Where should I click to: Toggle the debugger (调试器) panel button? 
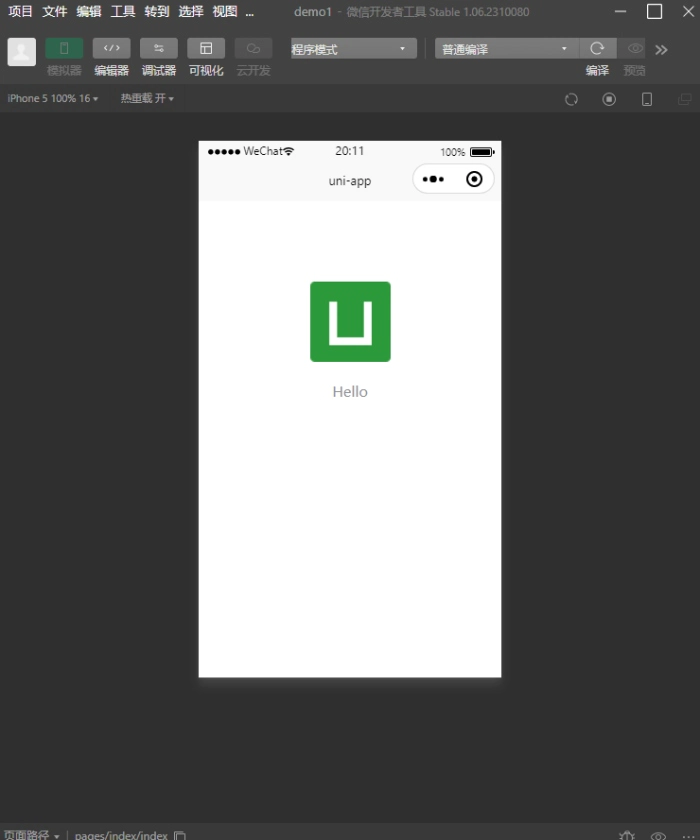pos(159,48)
